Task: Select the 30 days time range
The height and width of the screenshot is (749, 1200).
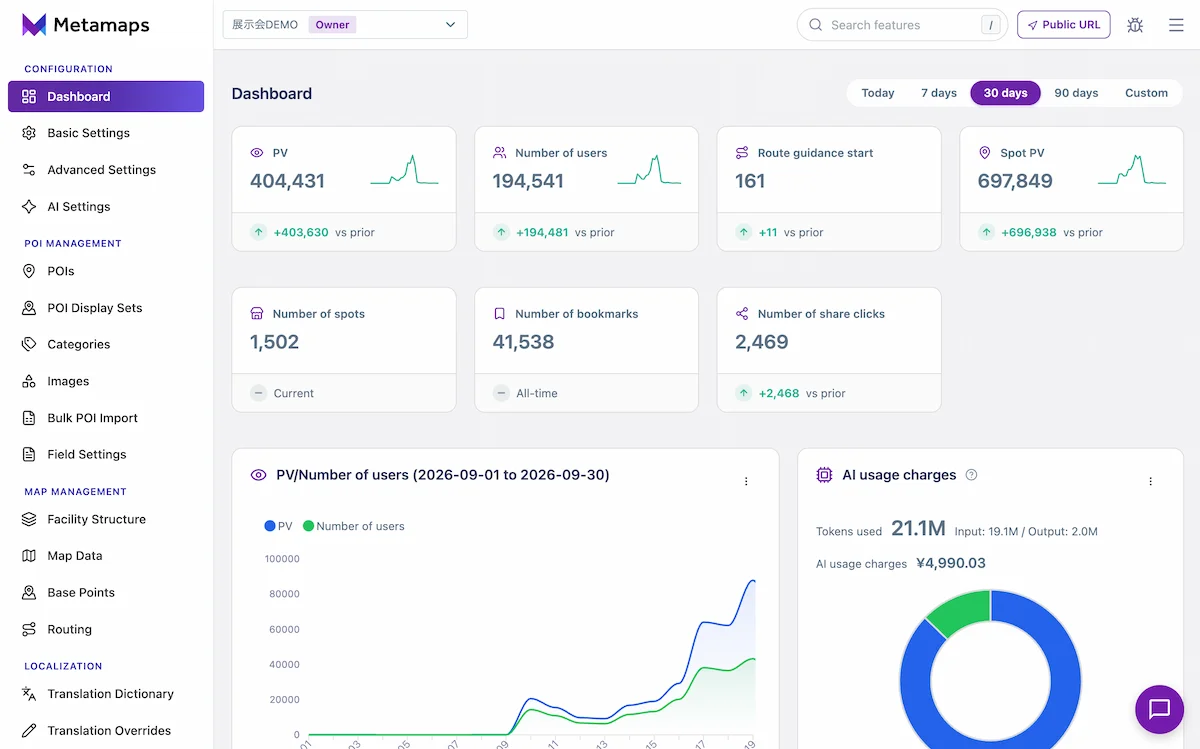Action: pos(1005,93)
